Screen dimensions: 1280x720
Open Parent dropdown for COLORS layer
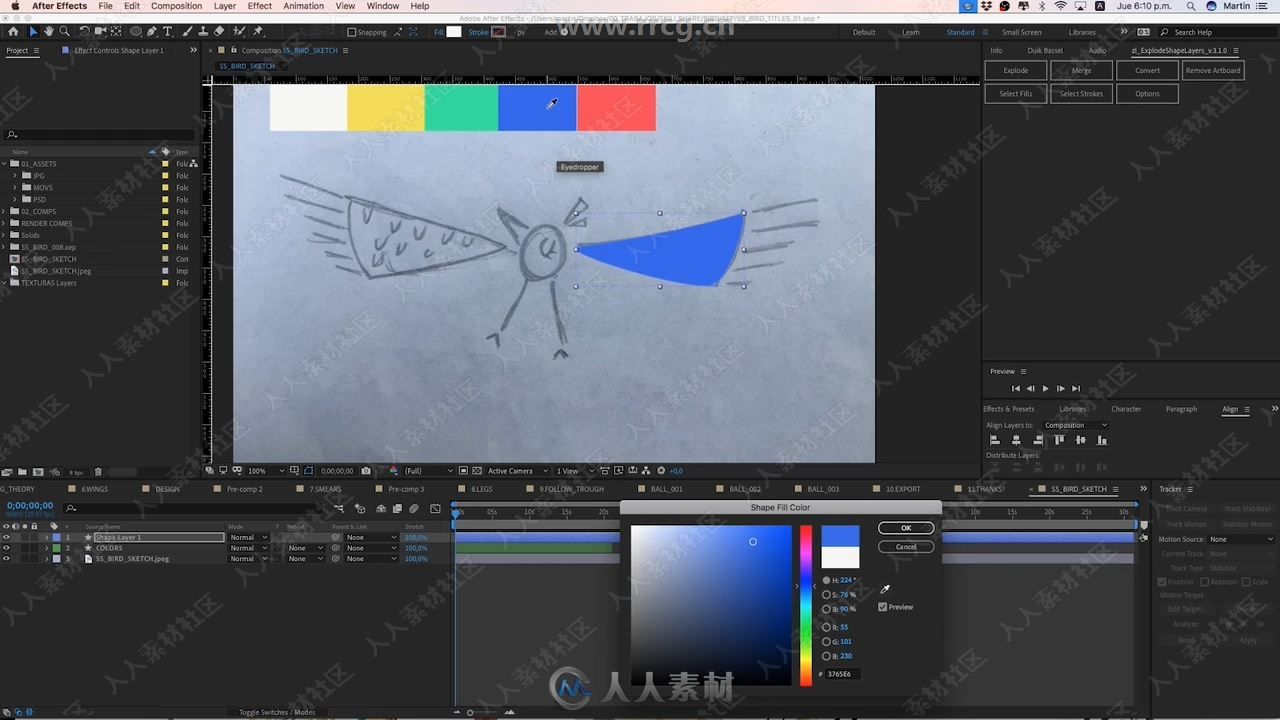(x=369, y=548)
